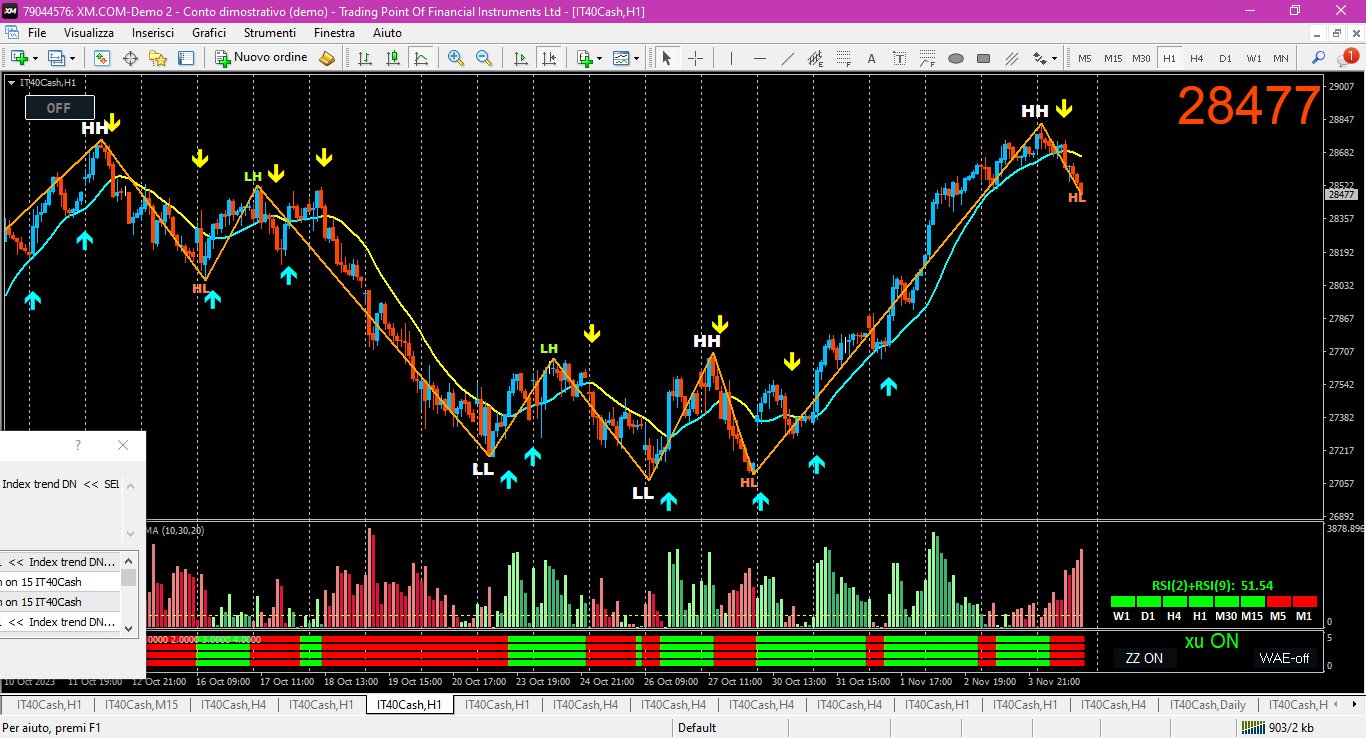
Task: Open the File menu
Action: point(37,33)
